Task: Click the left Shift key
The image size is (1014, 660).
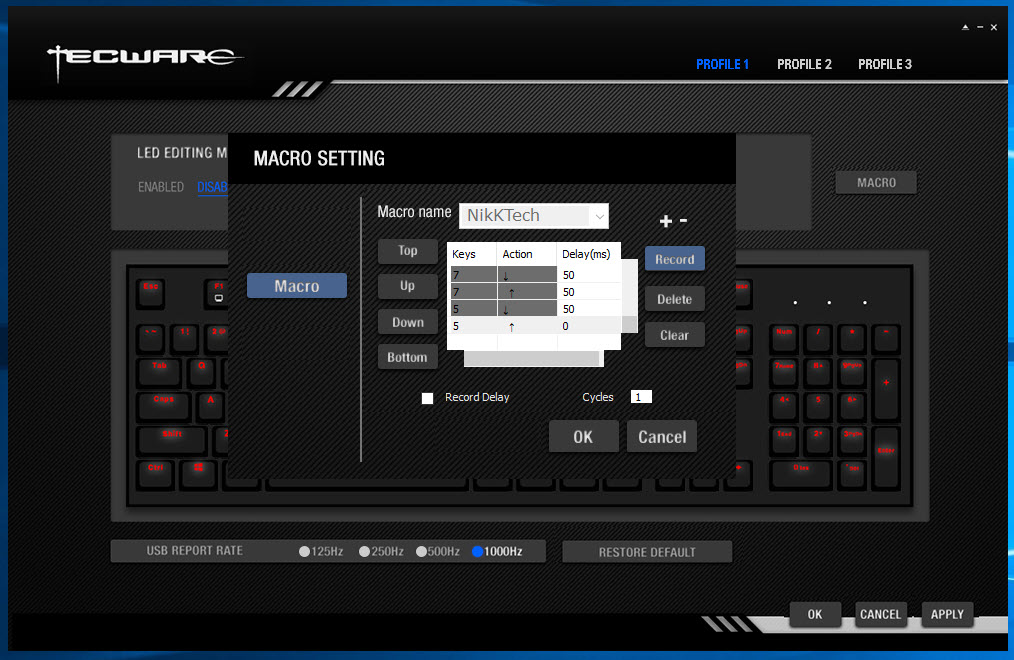Action: [172, 441]
